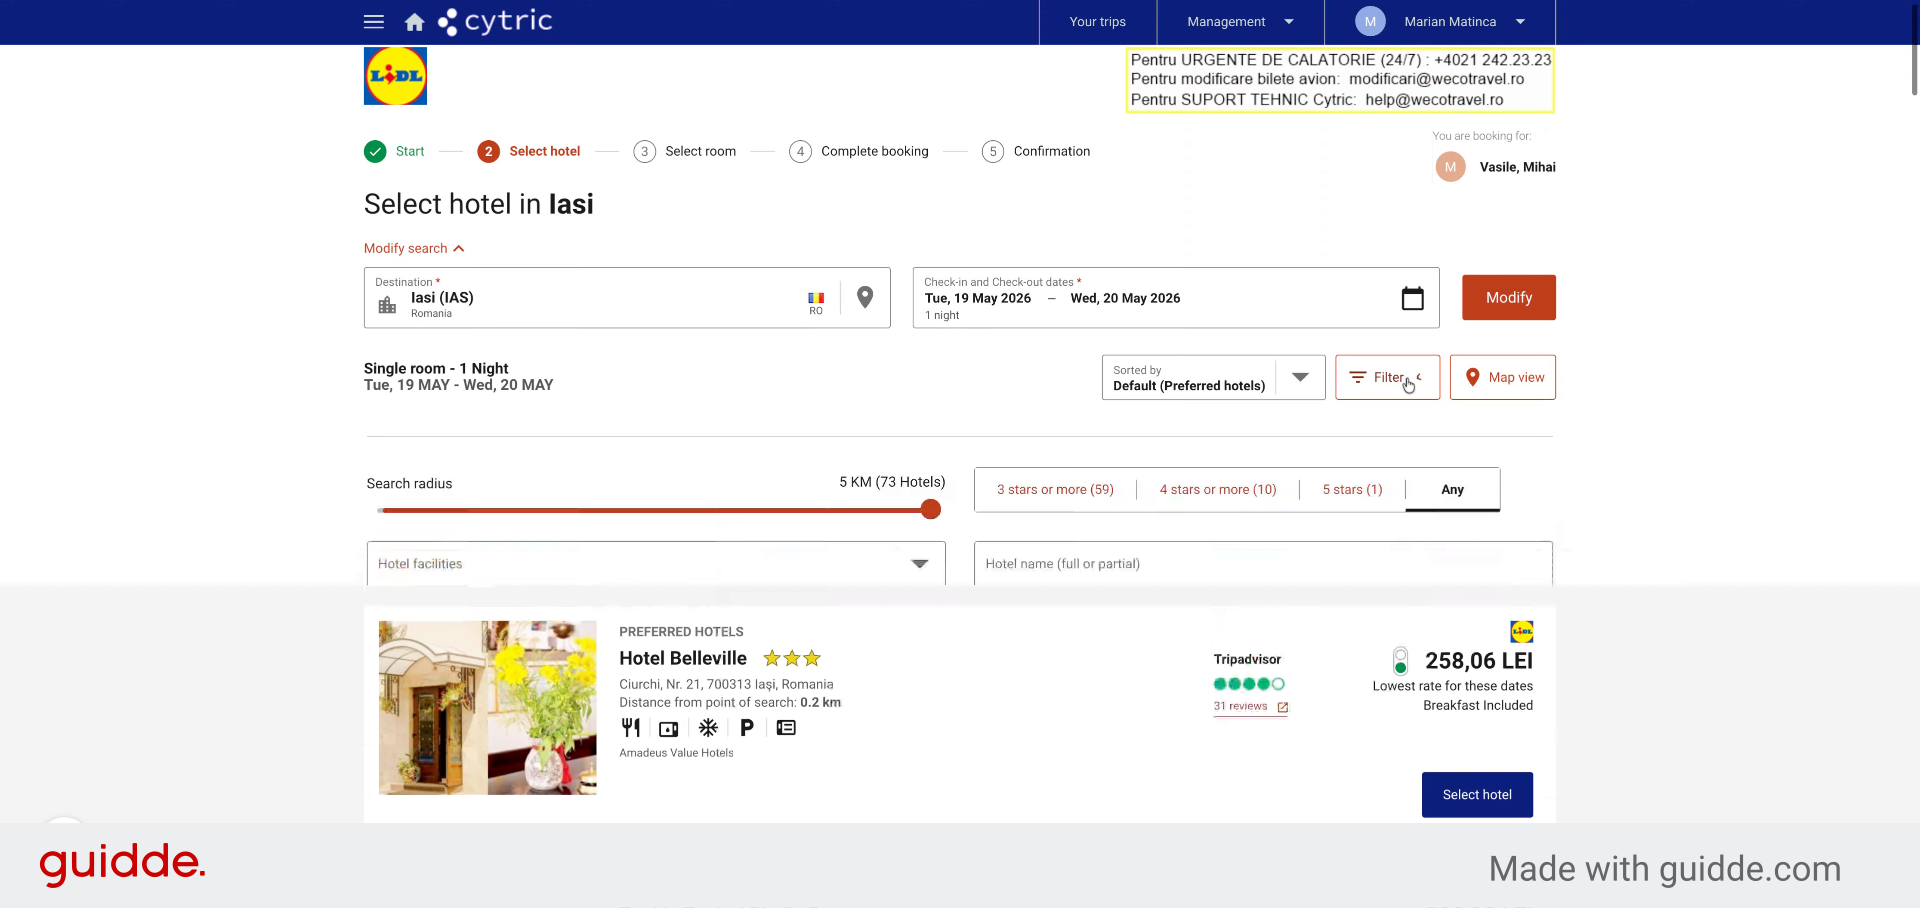Image resolution: width=1920 pixels, height=908 pixels.
Task: Collapse the Modify search section
Action: 414,248
